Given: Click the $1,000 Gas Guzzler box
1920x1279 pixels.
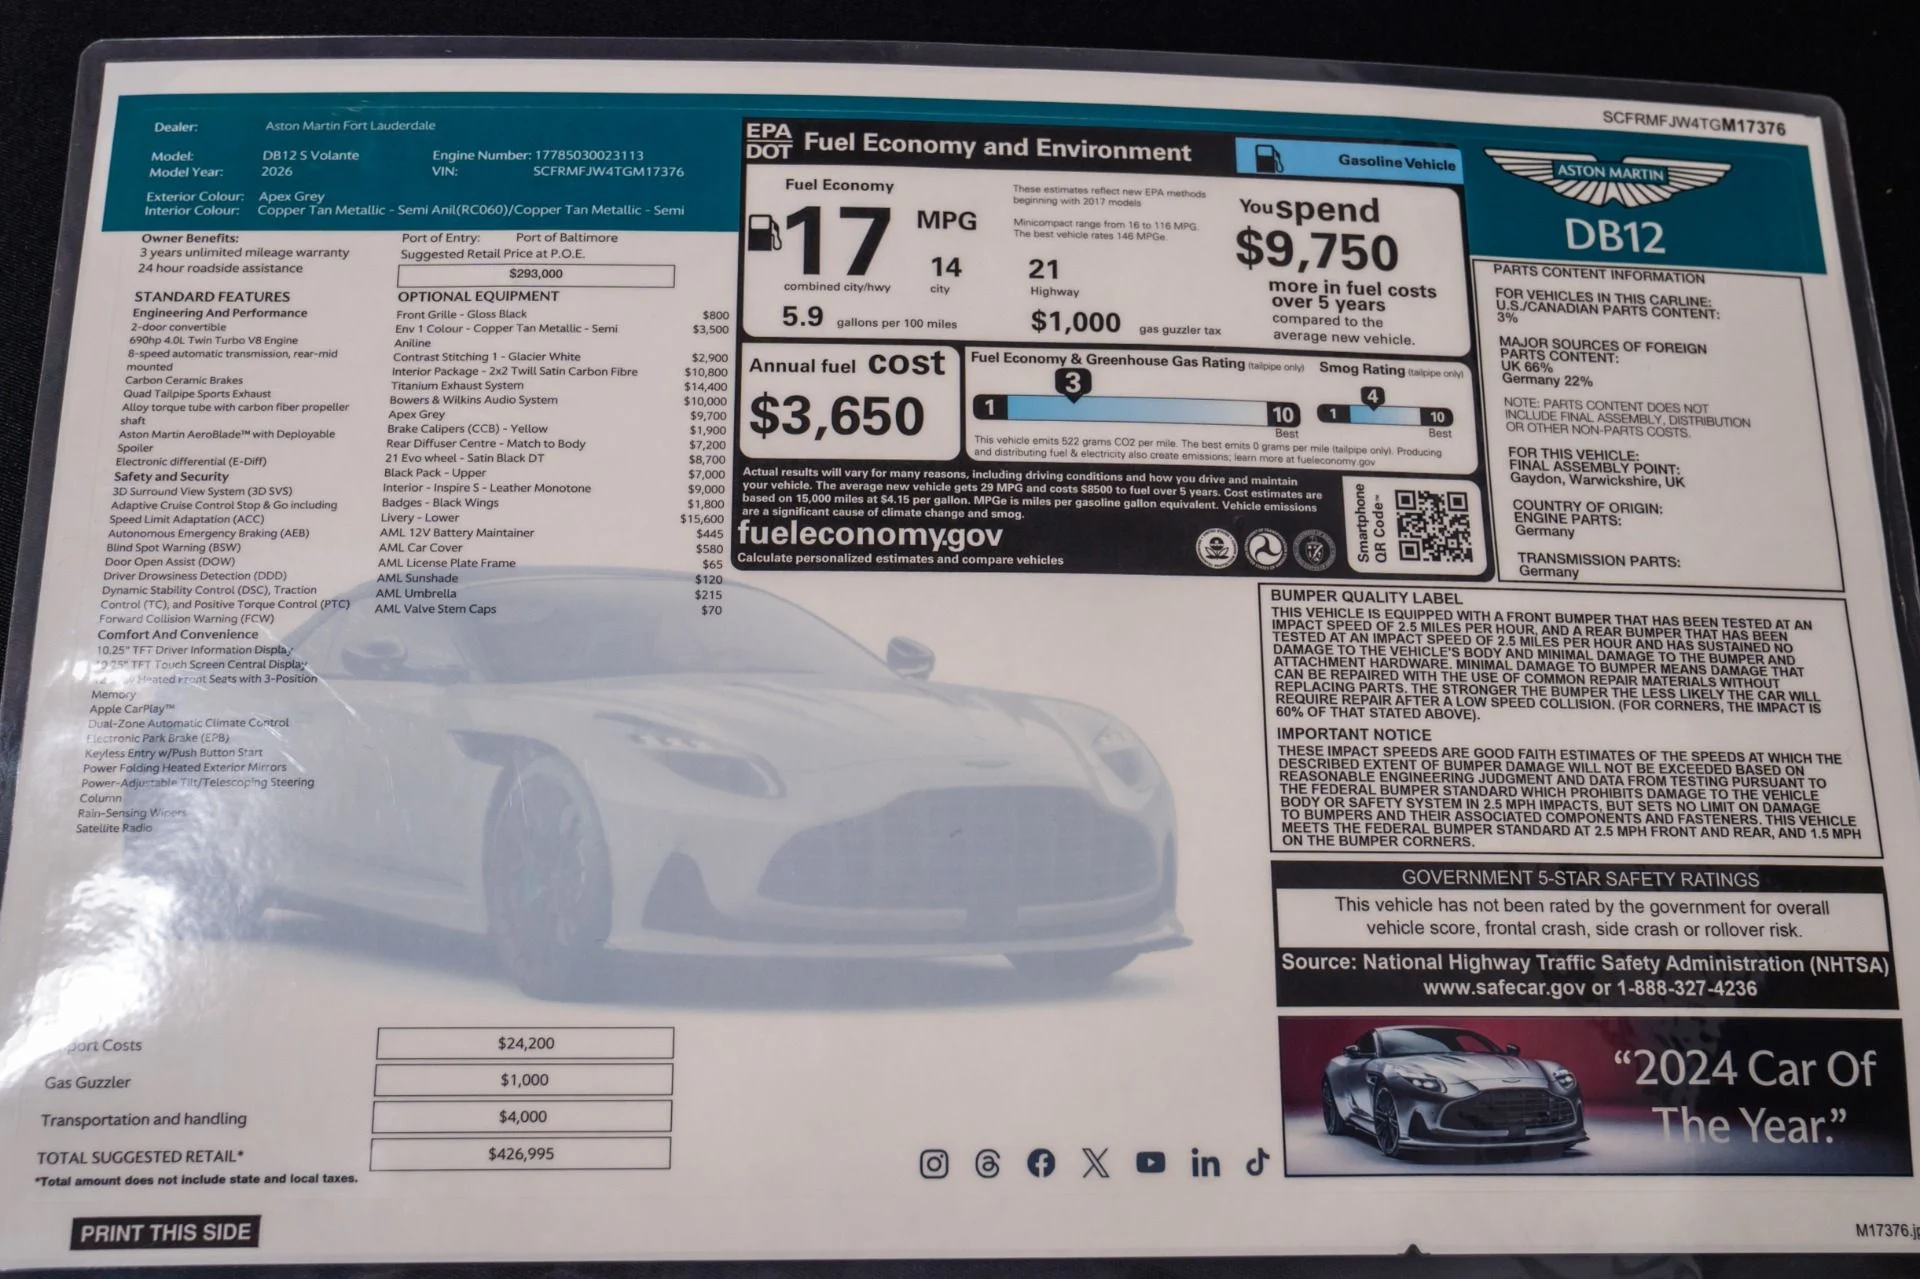Looking at the screenshot, I should [524, 1080].
